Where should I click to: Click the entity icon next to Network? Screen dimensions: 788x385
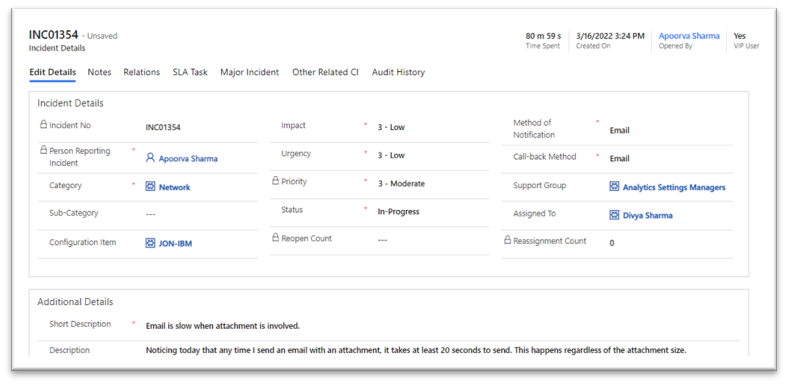pos(150,186)
